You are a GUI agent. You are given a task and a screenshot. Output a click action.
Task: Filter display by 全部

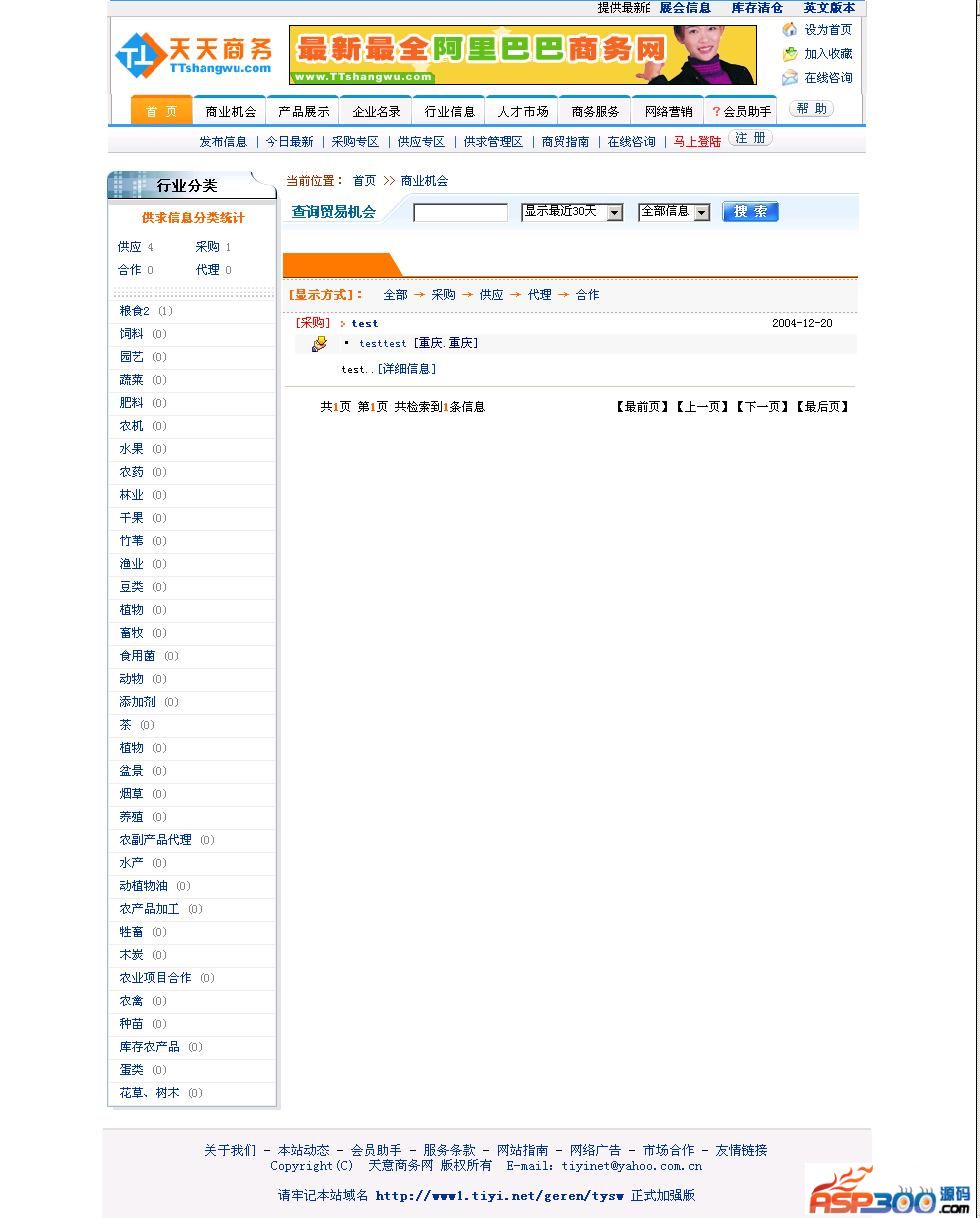point(395,295)
